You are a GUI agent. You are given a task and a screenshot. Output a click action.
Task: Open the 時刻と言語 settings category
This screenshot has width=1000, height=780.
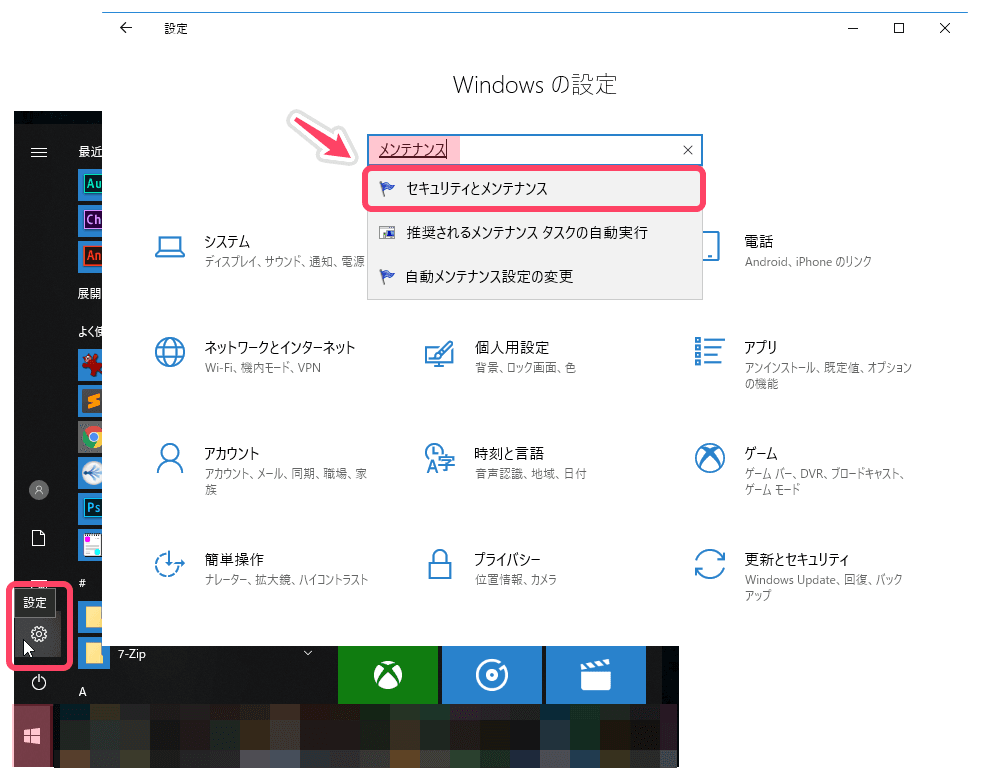[505, 462]
